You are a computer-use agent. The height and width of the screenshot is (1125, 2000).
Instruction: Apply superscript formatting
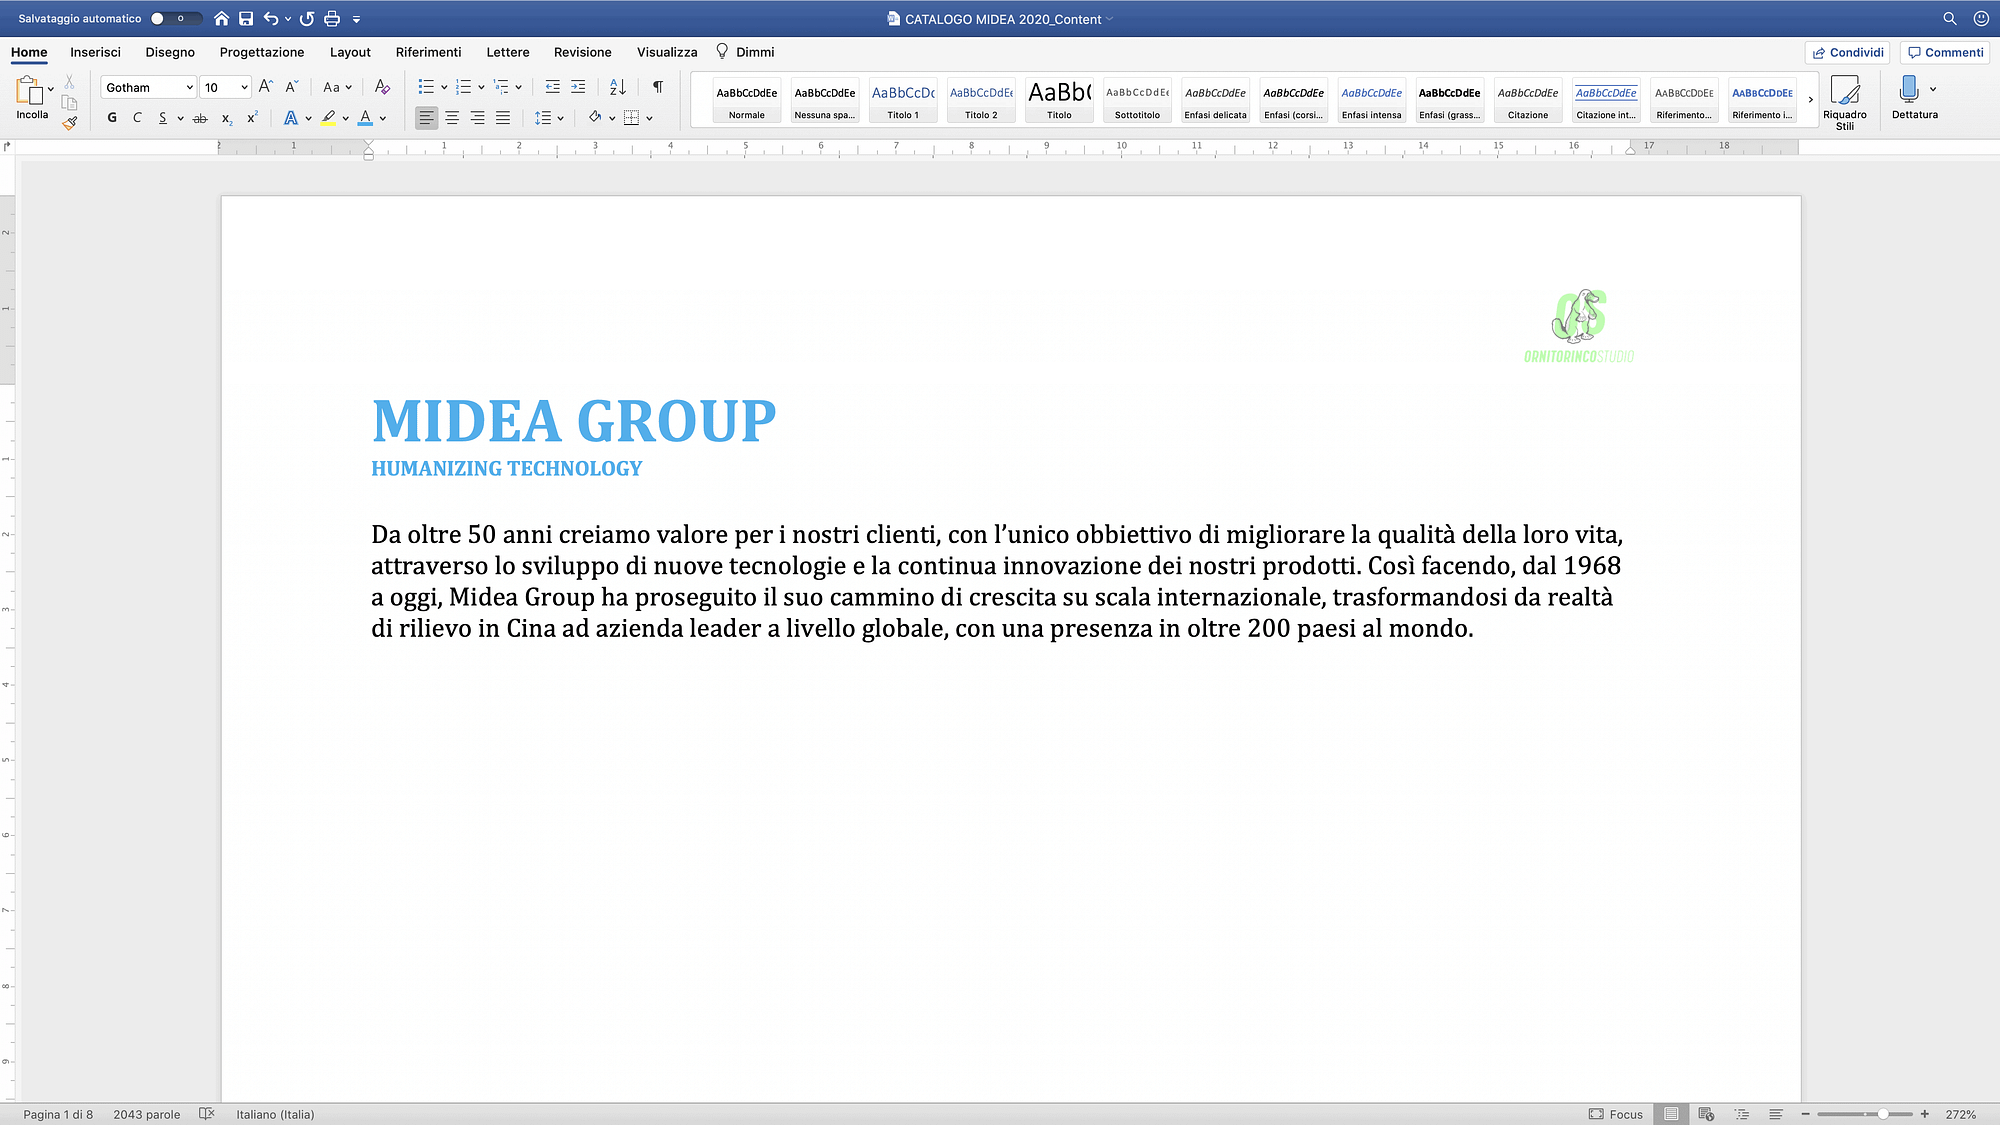pos(252,118)
